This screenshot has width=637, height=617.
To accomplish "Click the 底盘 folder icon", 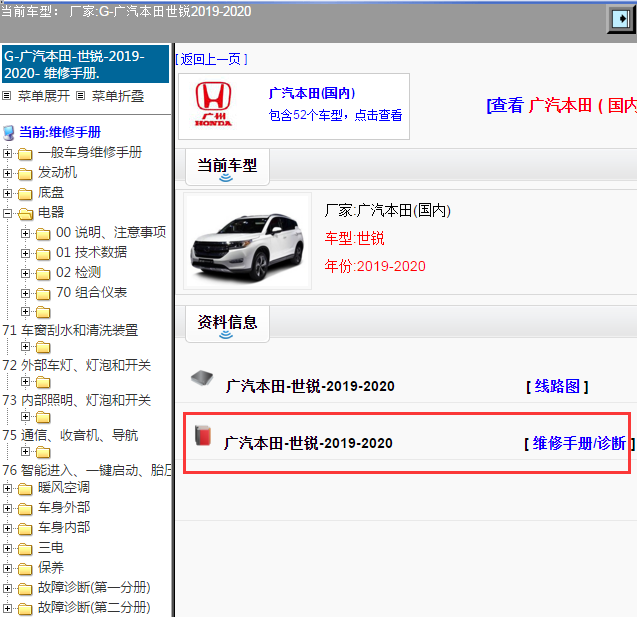I will [x=25, y=194].
